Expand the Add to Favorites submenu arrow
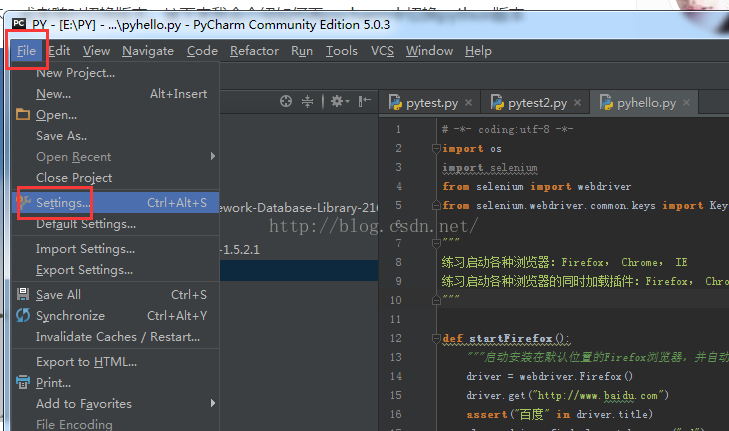This screenshot has width=729, height=431. pyautogui.click(x=213, y=403)
